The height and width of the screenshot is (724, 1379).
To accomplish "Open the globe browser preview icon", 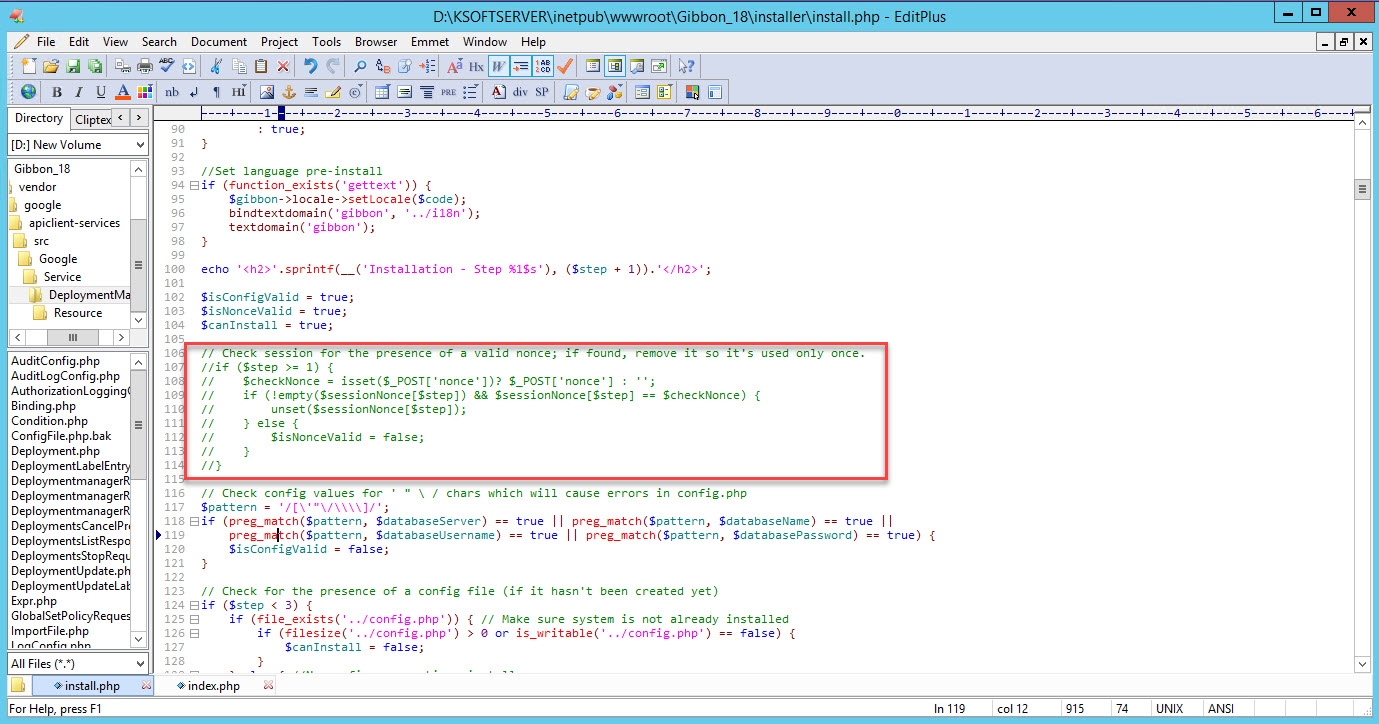I will tap(28, 92).
